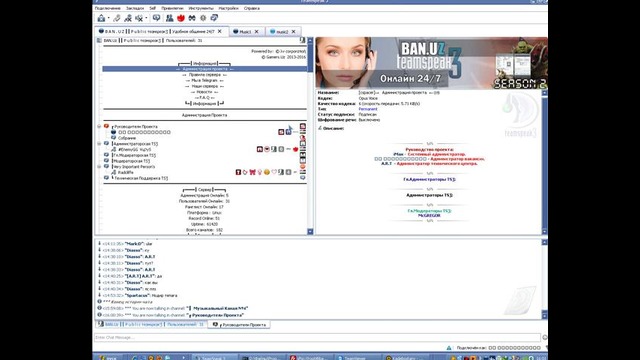Viewport: 640px width, 360px height.
Task: Click the chat bubble toolbar icon
Action: click(x=156, y=18)
